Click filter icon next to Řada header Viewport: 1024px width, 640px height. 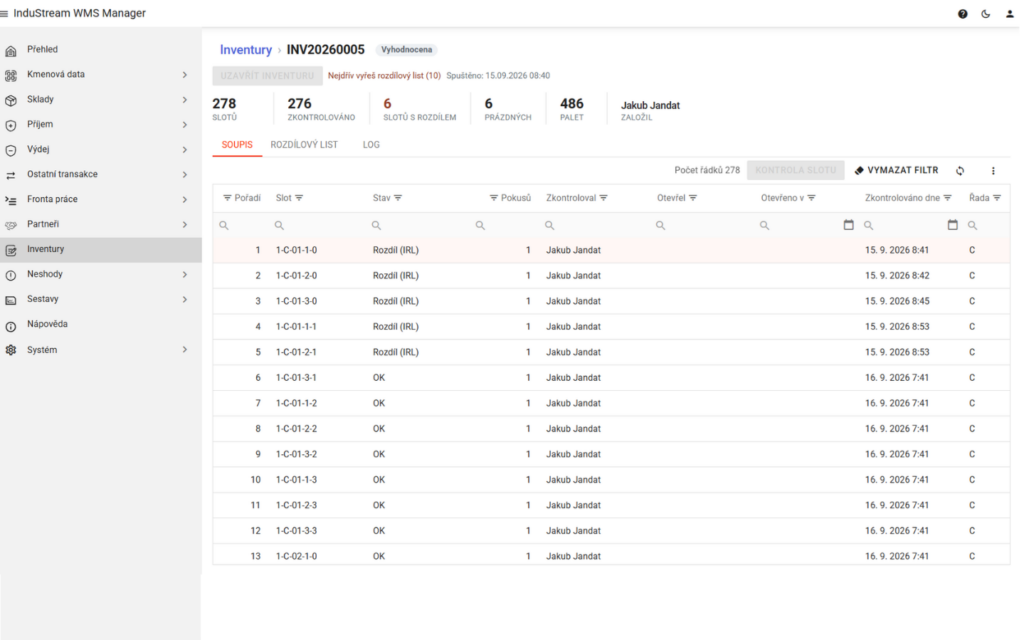[997, 198]
